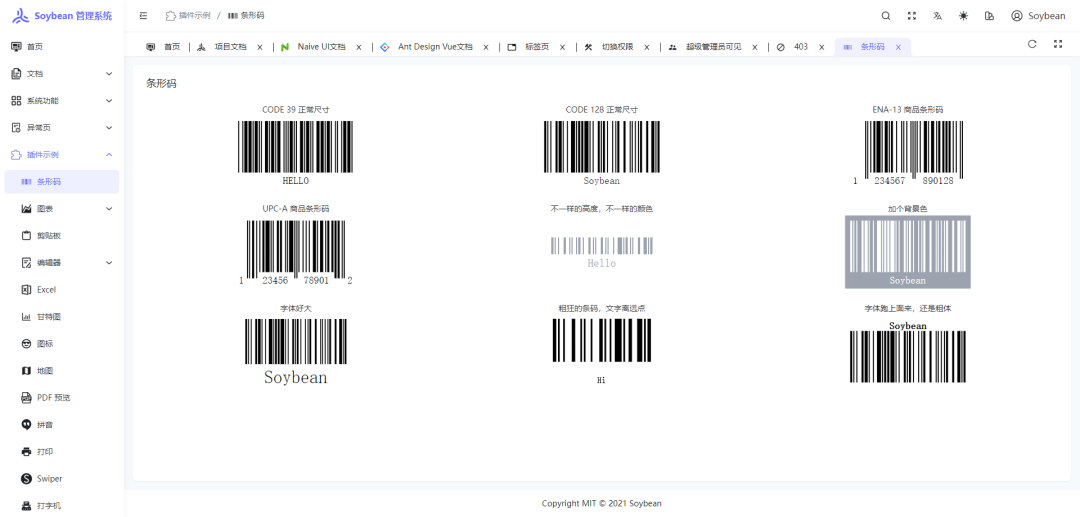
Task: Open the Swiper sidebar item
Action: [x=62, y=478]
